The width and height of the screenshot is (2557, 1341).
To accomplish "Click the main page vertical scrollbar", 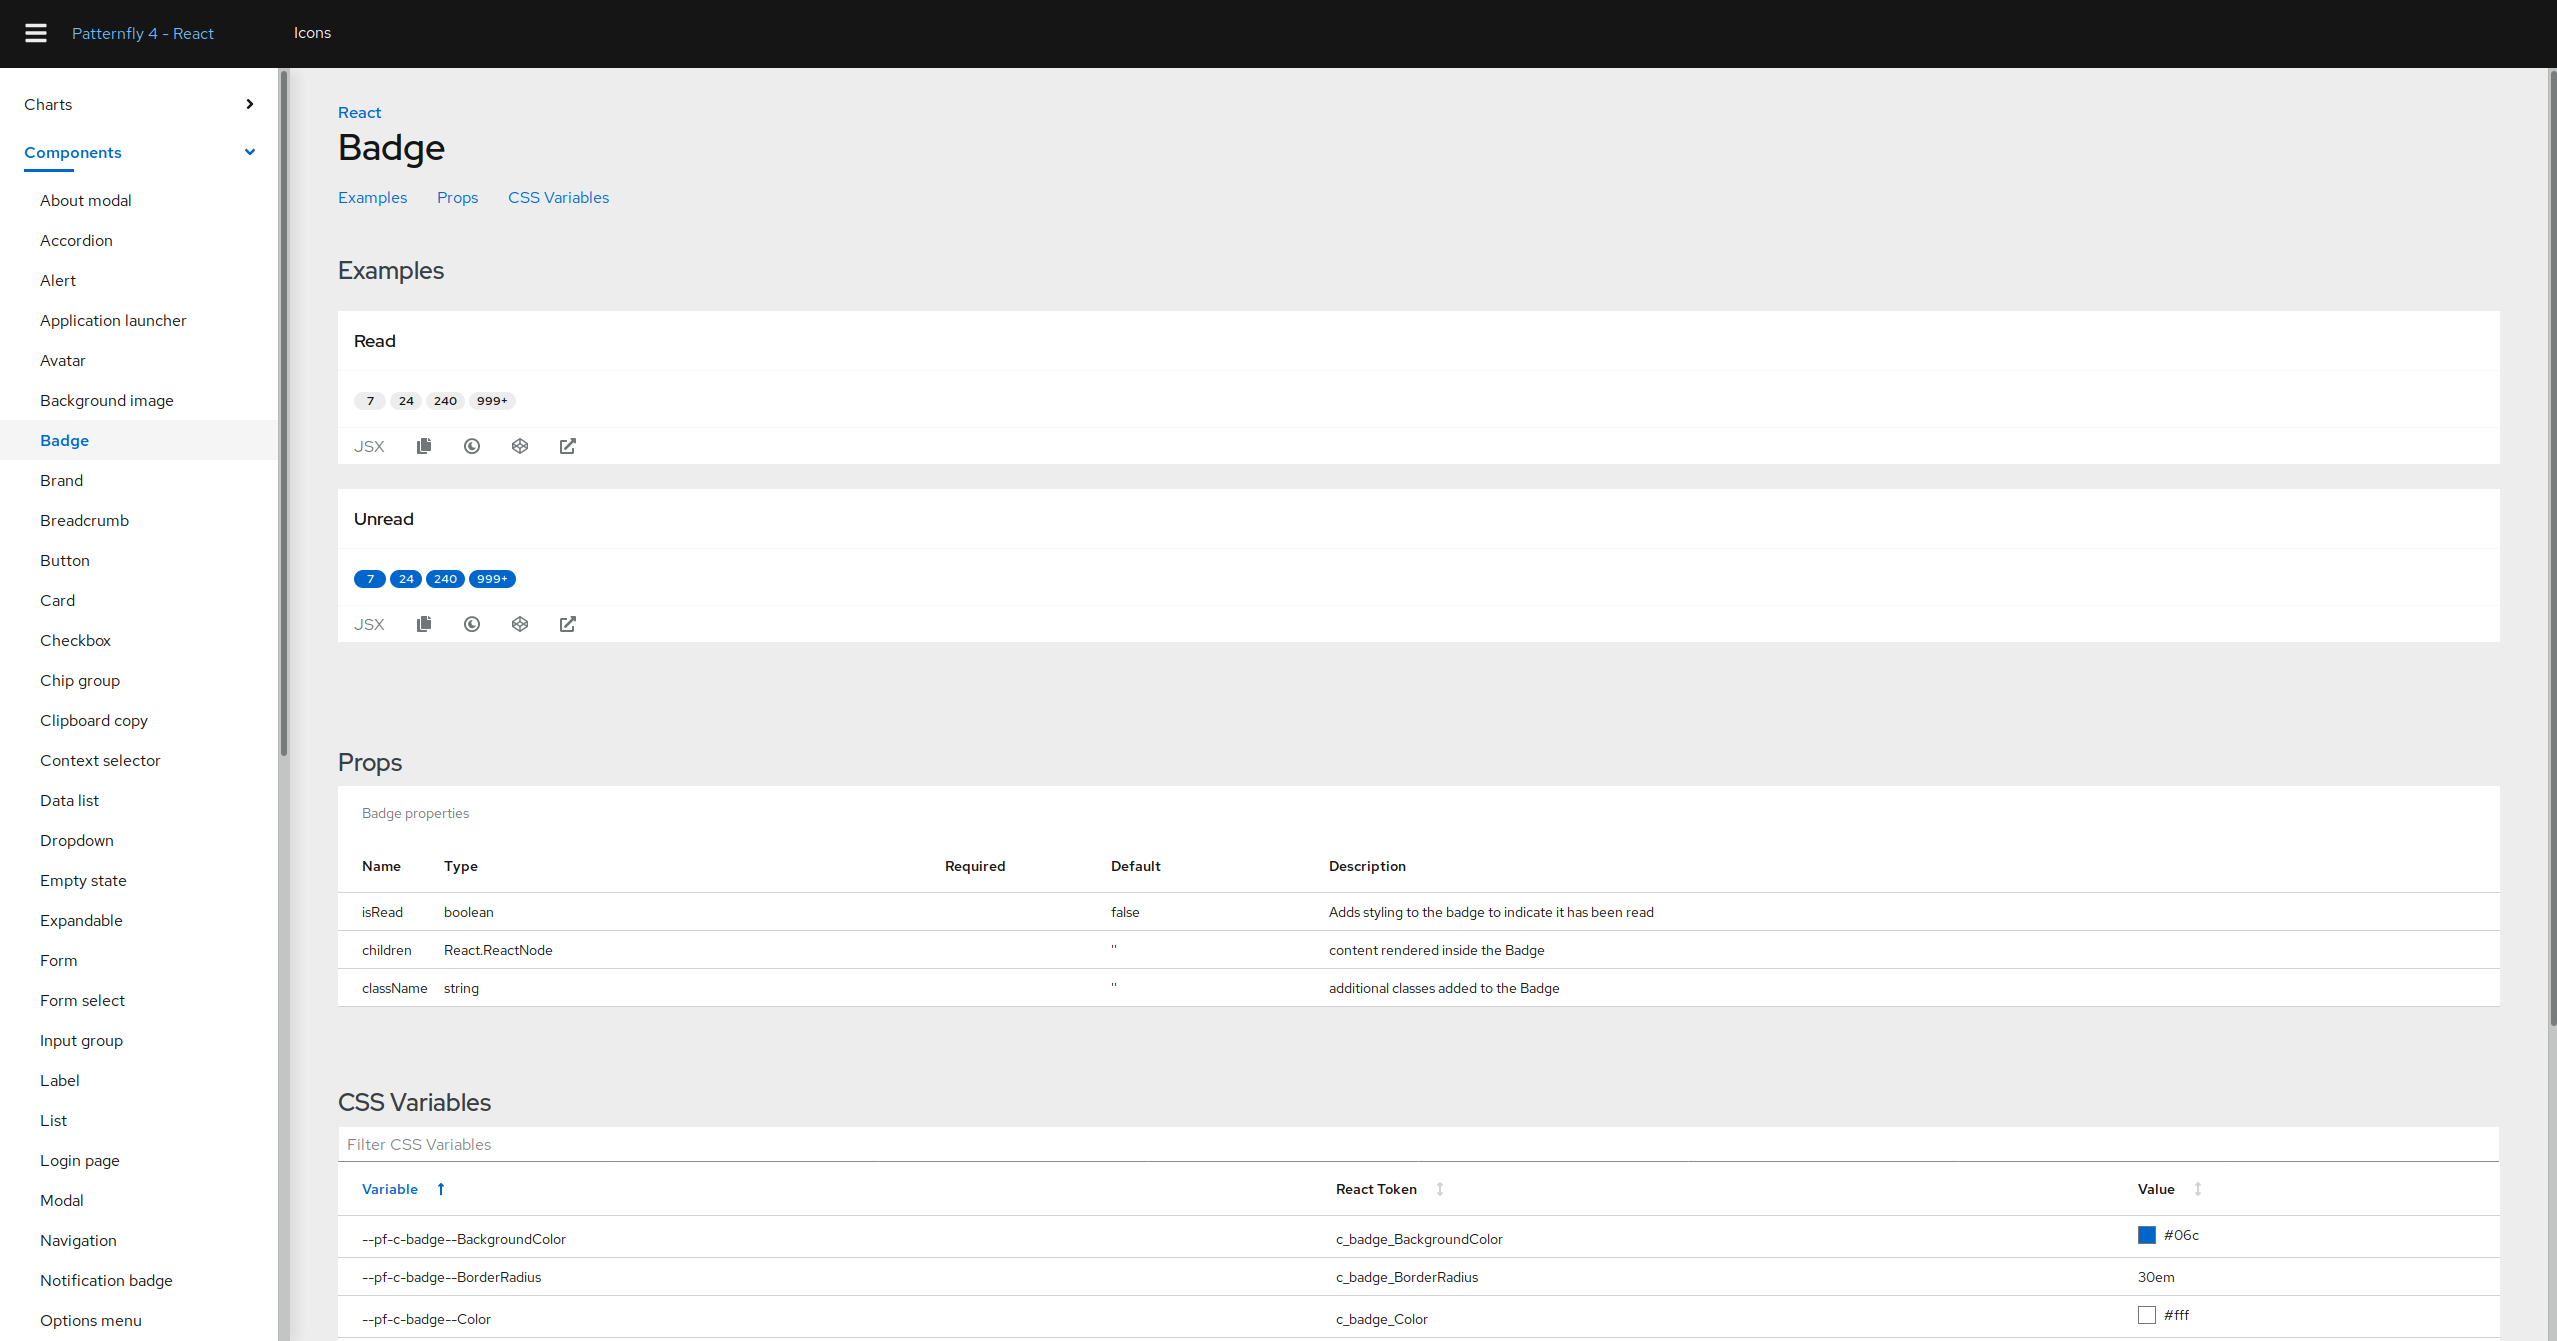I will (2552, 548).
